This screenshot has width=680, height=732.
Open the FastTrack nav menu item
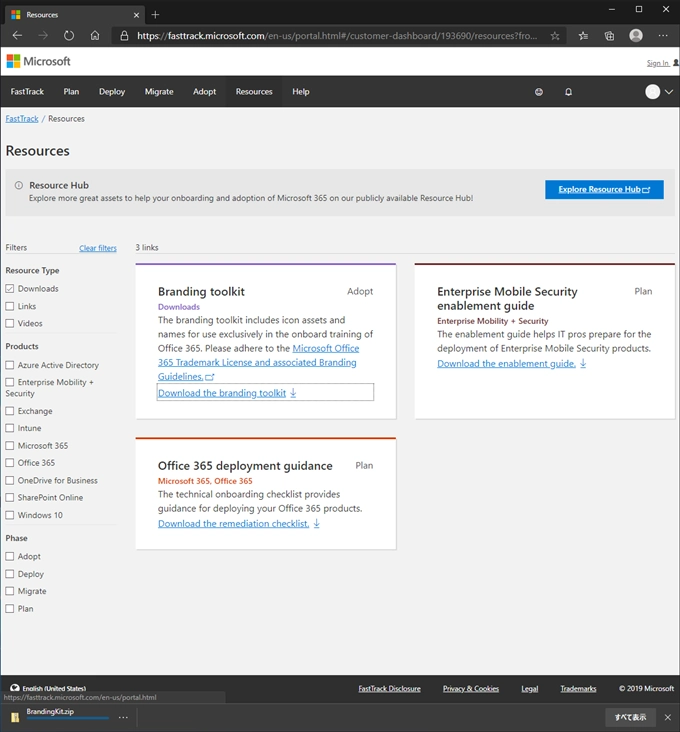(x=27, y=92)
